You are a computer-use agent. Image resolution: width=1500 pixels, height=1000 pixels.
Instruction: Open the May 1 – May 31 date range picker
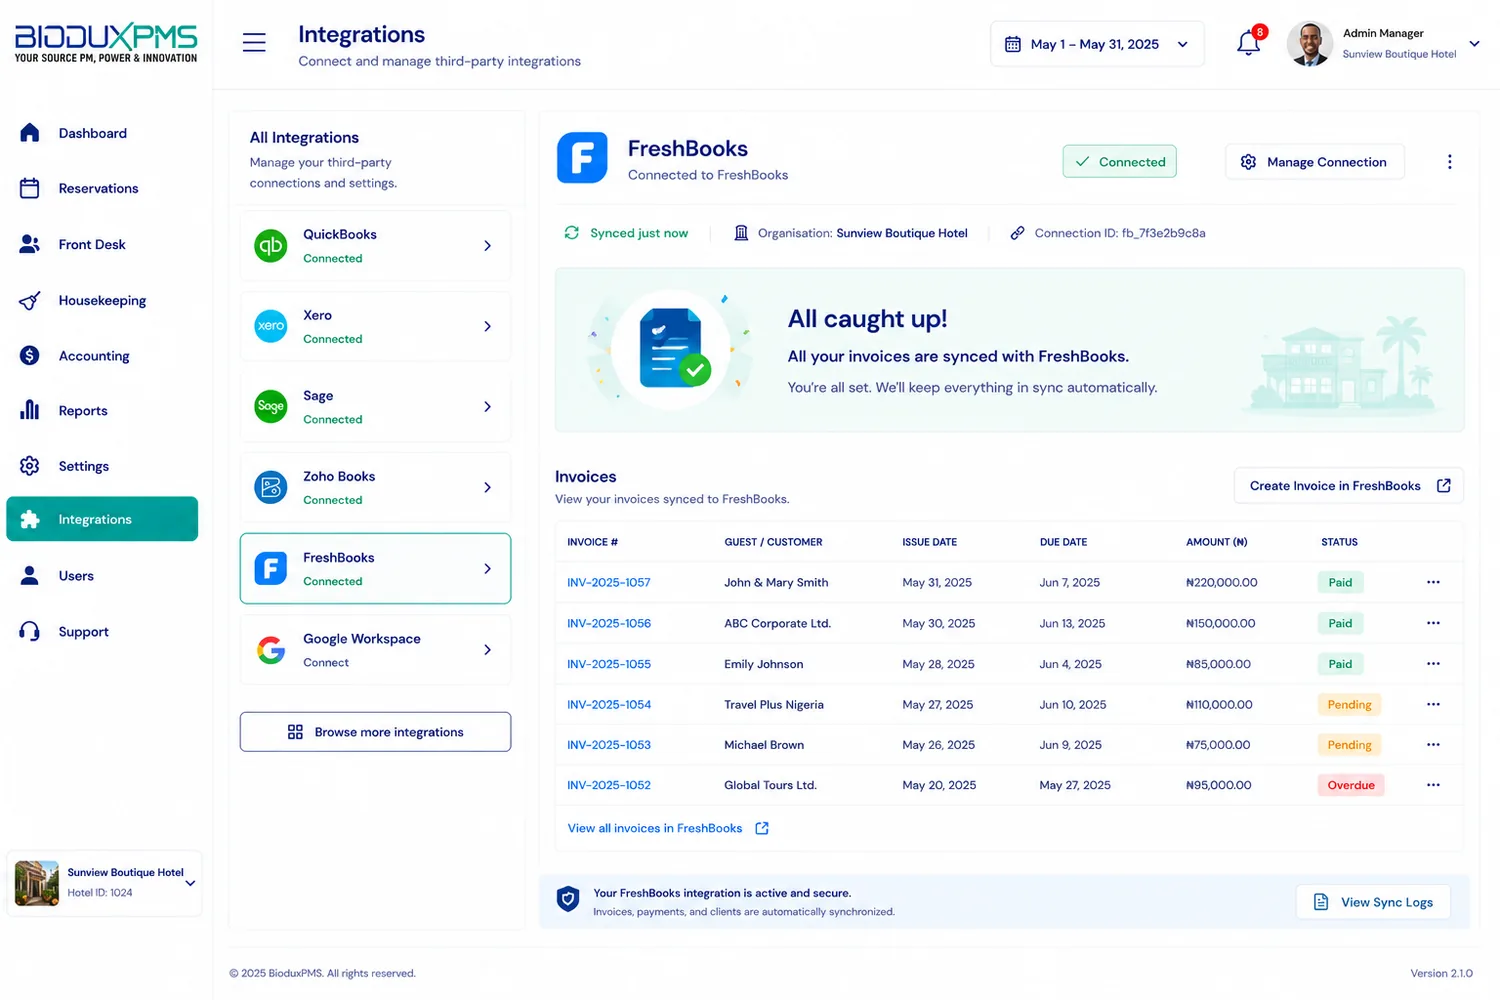click(1097, 44)
